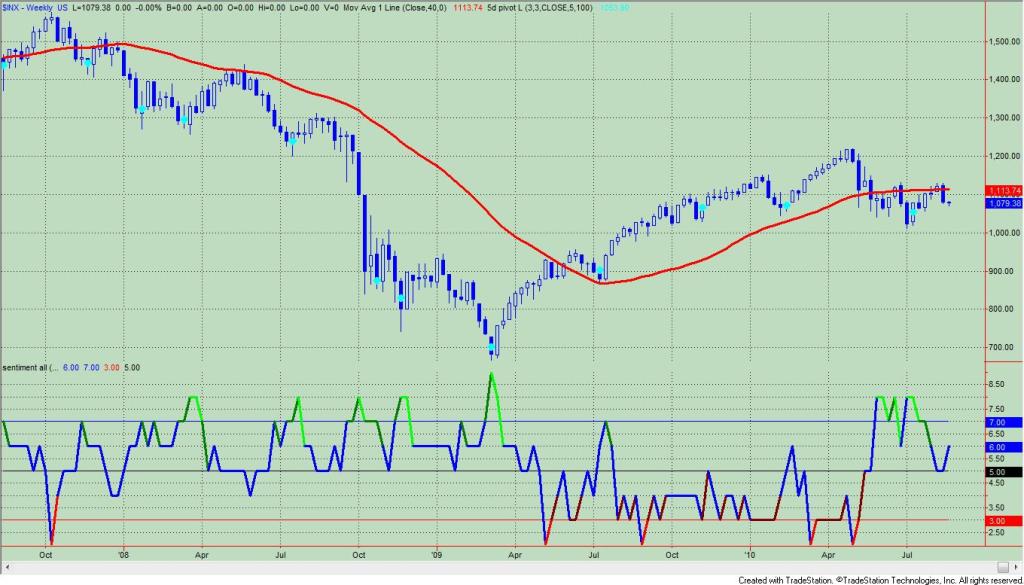Click the 'Mov Avg 1 Line (Close,40,0)' label
This screenshot has height=585, width=1024.
tap(396, 8)
